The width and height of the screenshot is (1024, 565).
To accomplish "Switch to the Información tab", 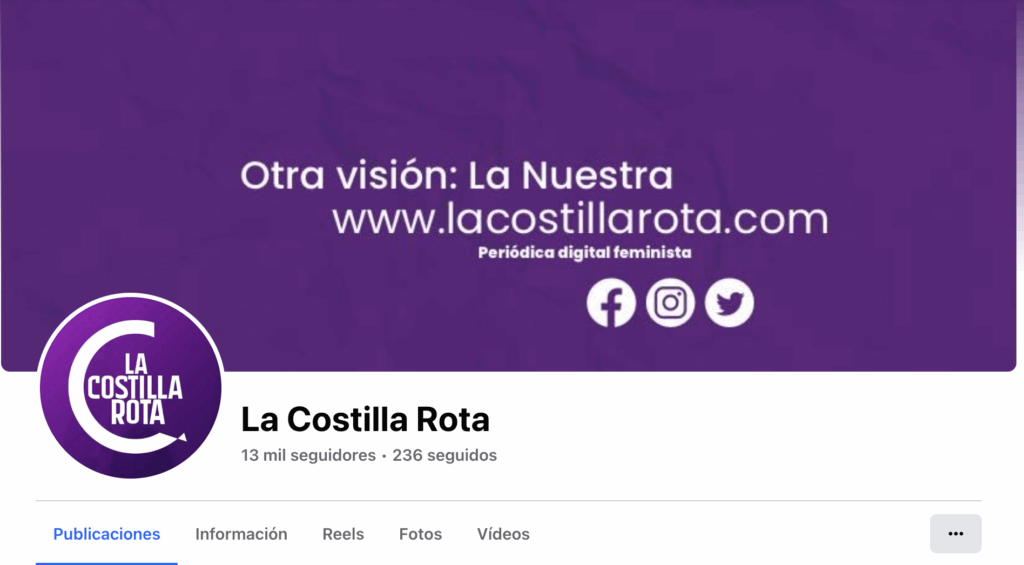I will click(x=241, y=534).
